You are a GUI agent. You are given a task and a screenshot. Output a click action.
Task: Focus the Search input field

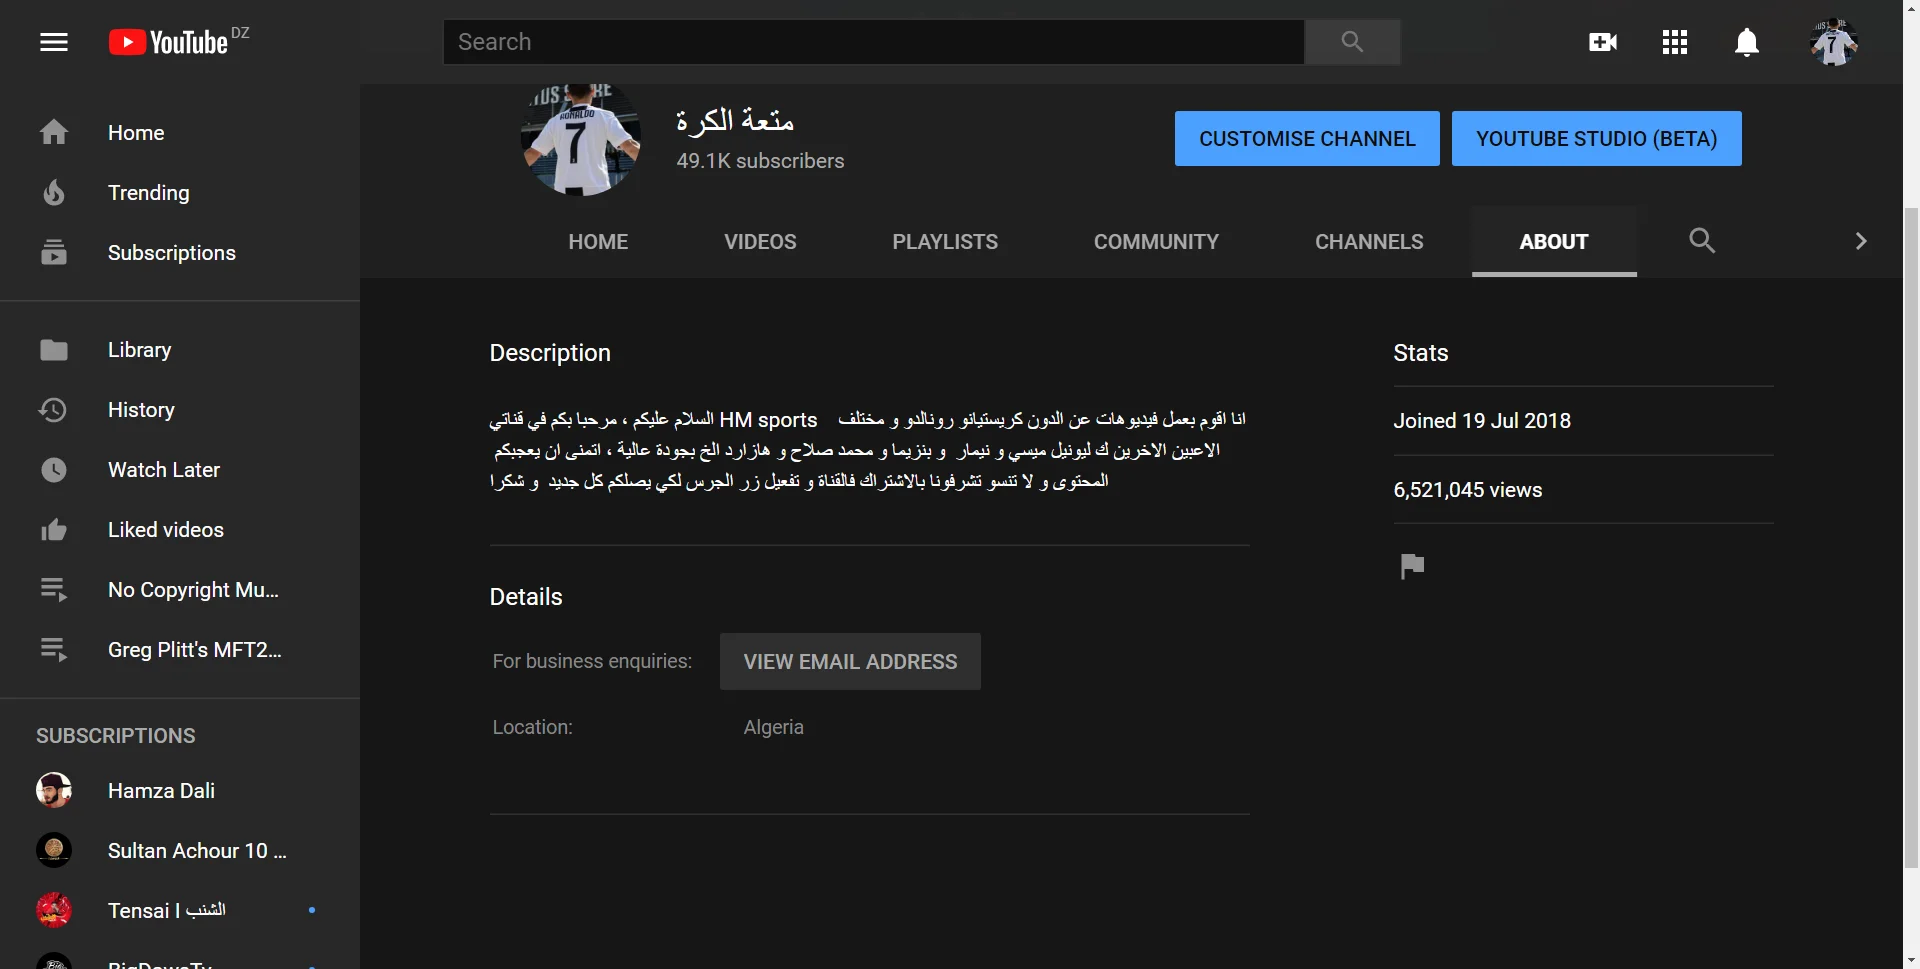click(x=873, y=42)
